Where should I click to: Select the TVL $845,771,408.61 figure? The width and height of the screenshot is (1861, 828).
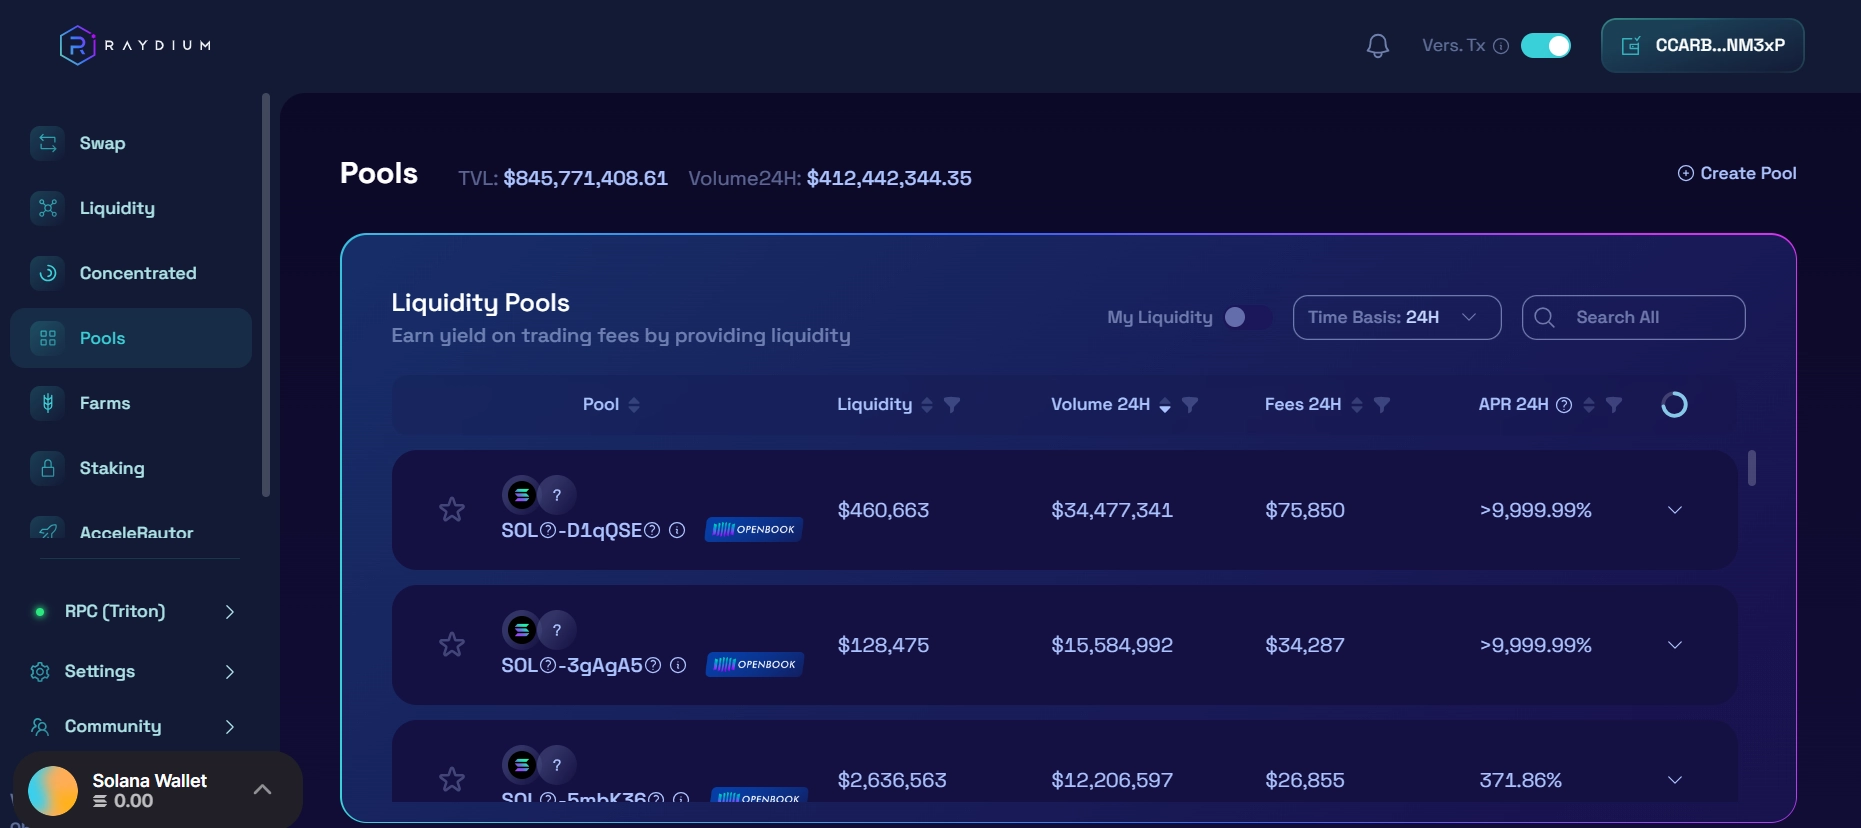click(x=585, y=178)
